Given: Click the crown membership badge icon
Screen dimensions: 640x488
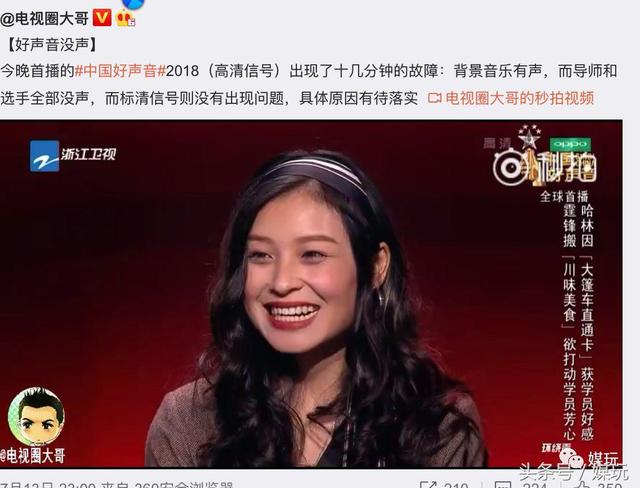Looking at the screenshot, I should [x=125, y=18].
